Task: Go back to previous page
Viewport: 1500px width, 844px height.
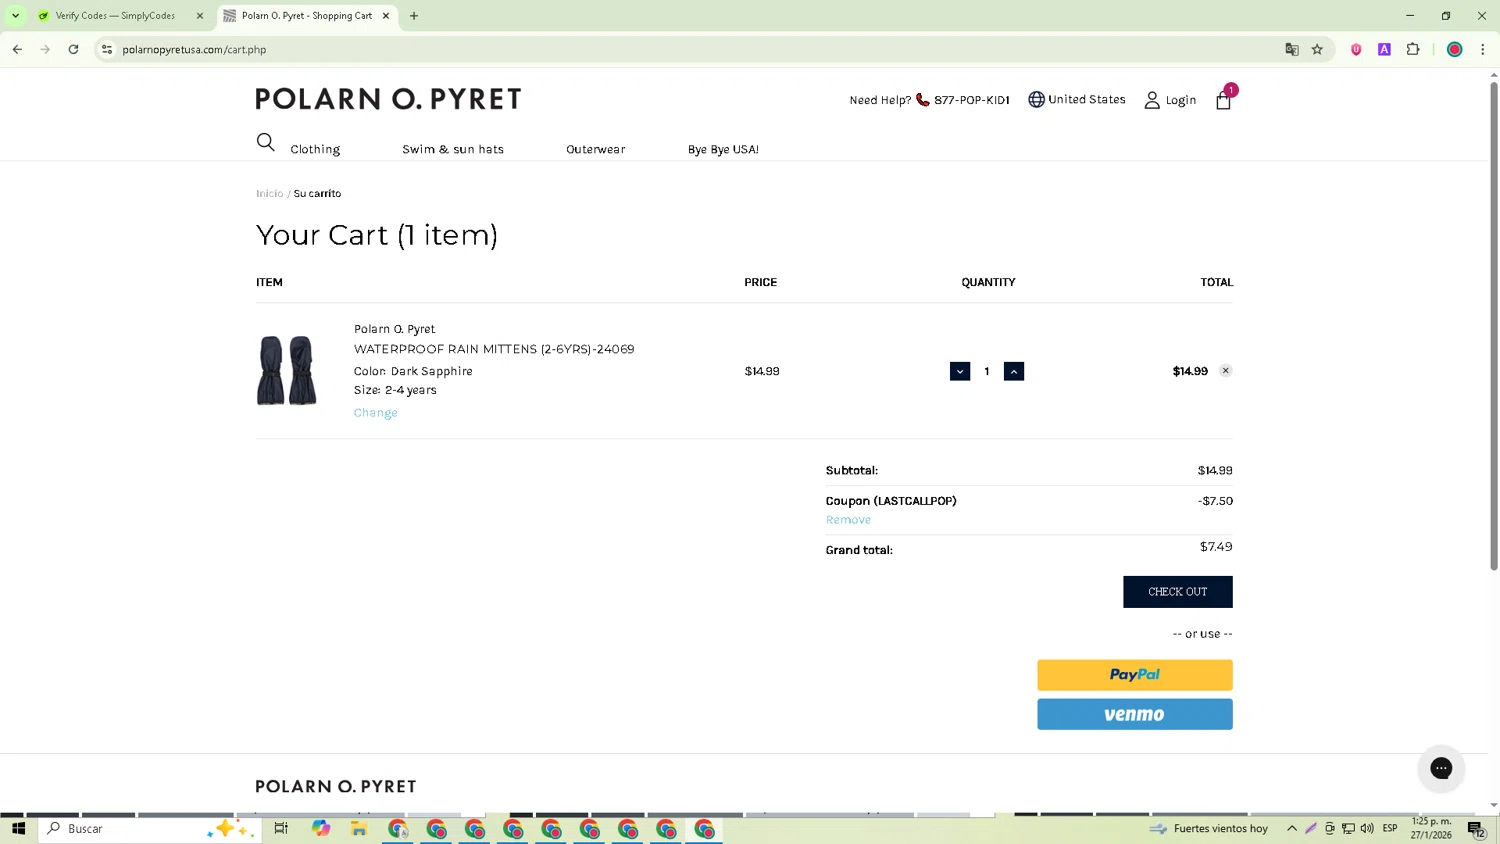Action: (17, 49)
